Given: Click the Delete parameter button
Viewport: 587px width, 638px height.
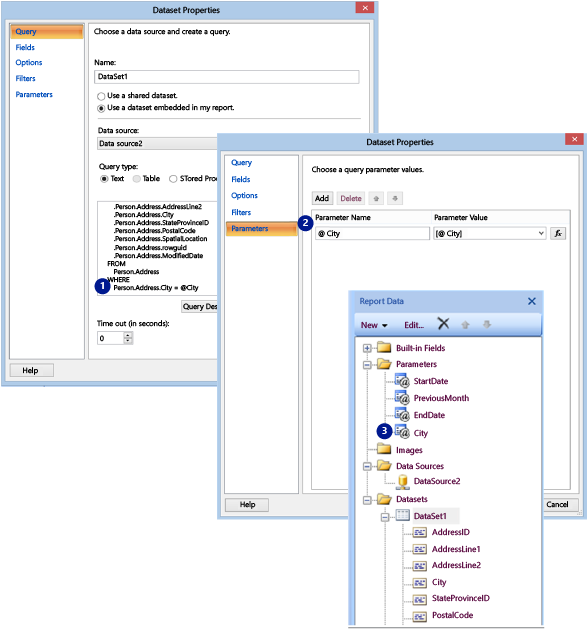Looking at the screenshot, I should pos(351,199).
